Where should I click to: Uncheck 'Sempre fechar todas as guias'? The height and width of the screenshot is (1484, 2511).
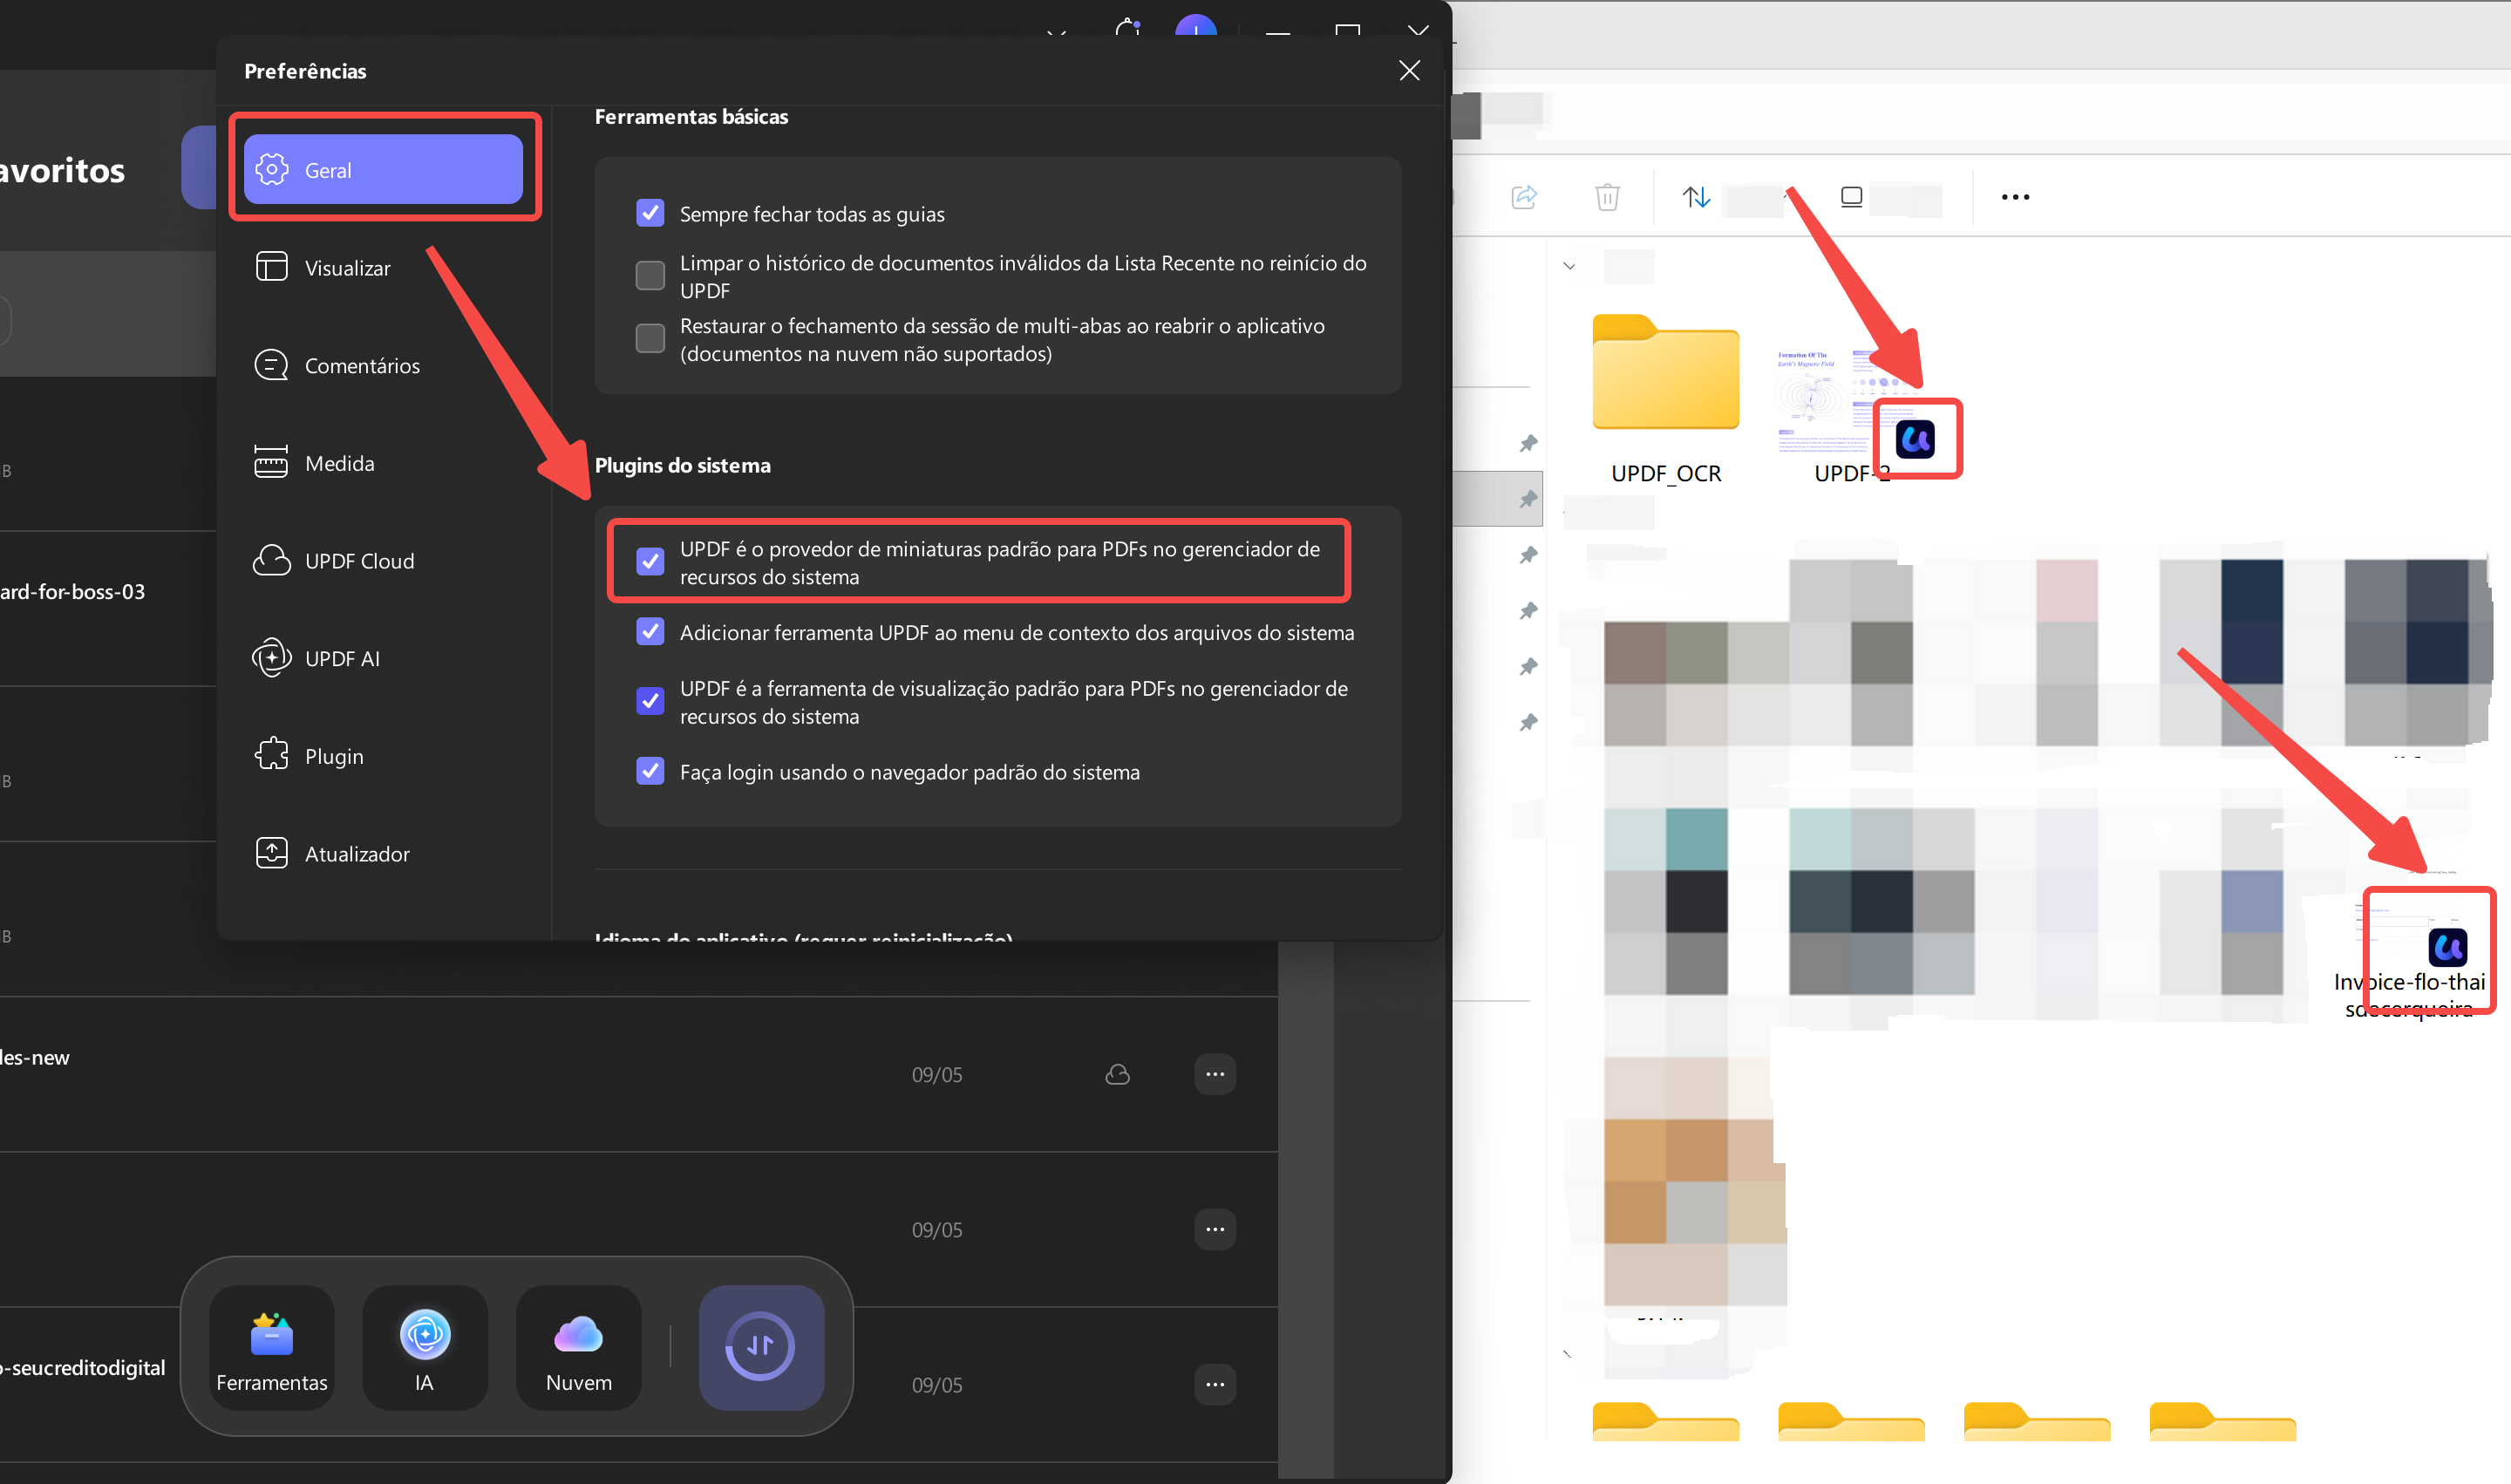[x=650, y=213]
